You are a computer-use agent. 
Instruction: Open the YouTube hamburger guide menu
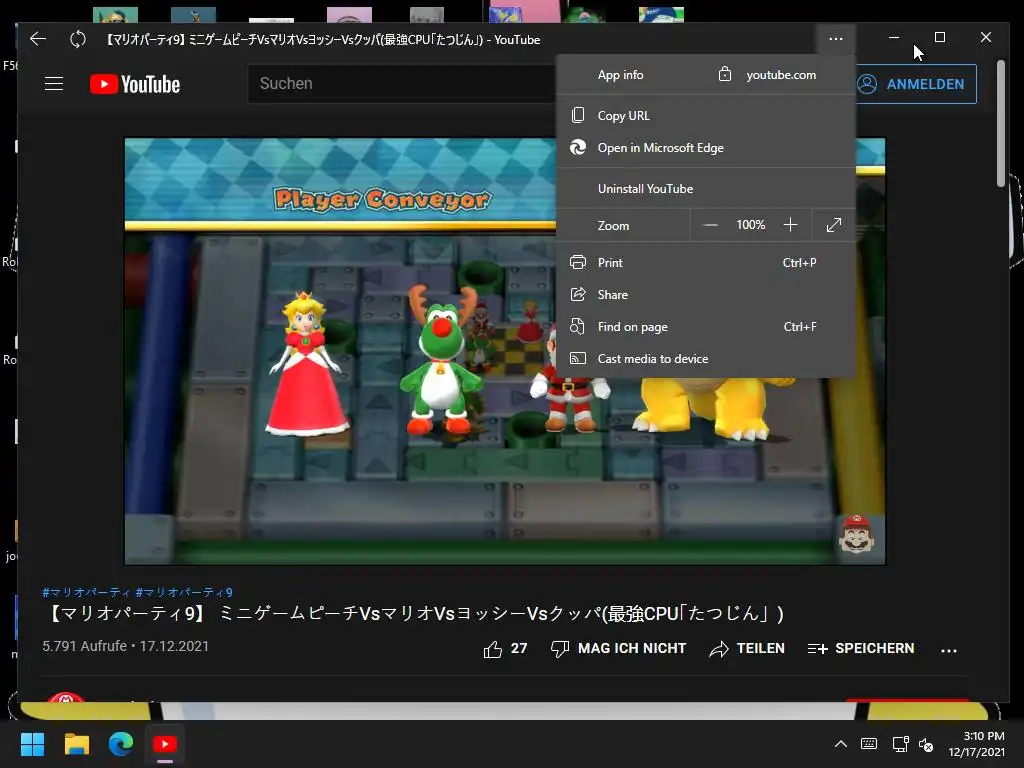tap(54, 84)
